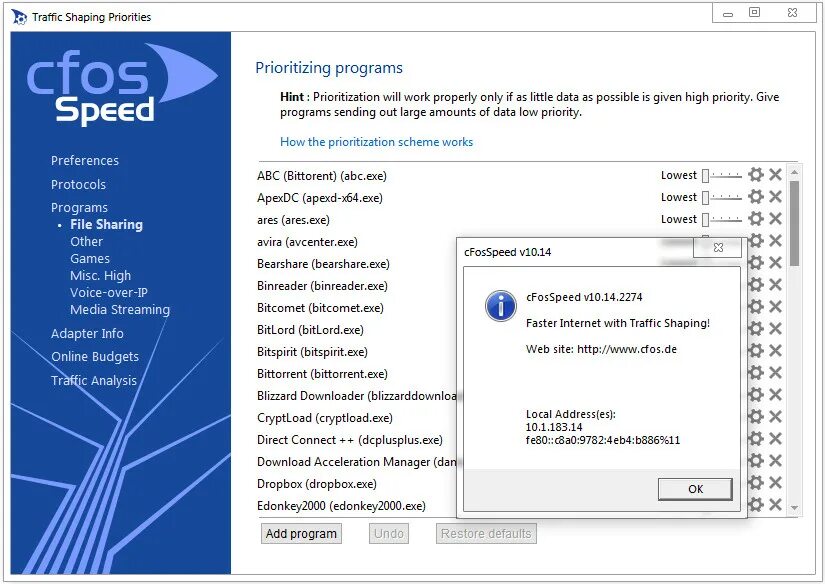This screenshot has width=825, height=584.
Task: Remove ares (ares.exe) via X icon
Action: click(775, 219)
